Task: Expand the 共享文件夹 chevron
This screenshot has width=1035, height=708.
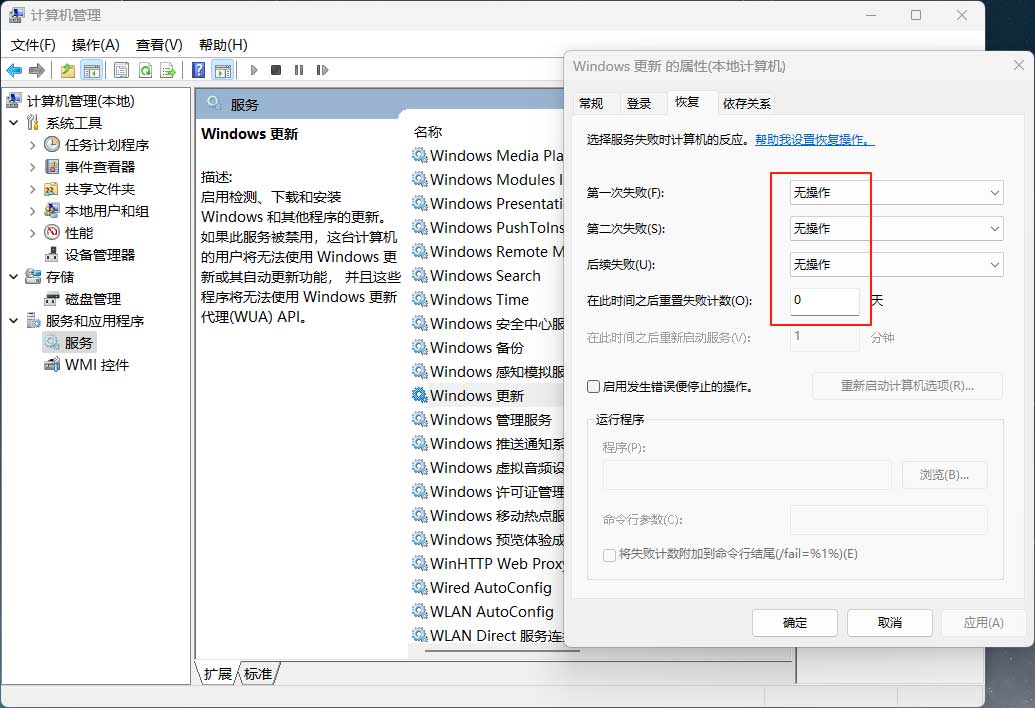Action: tap(32, 189)
